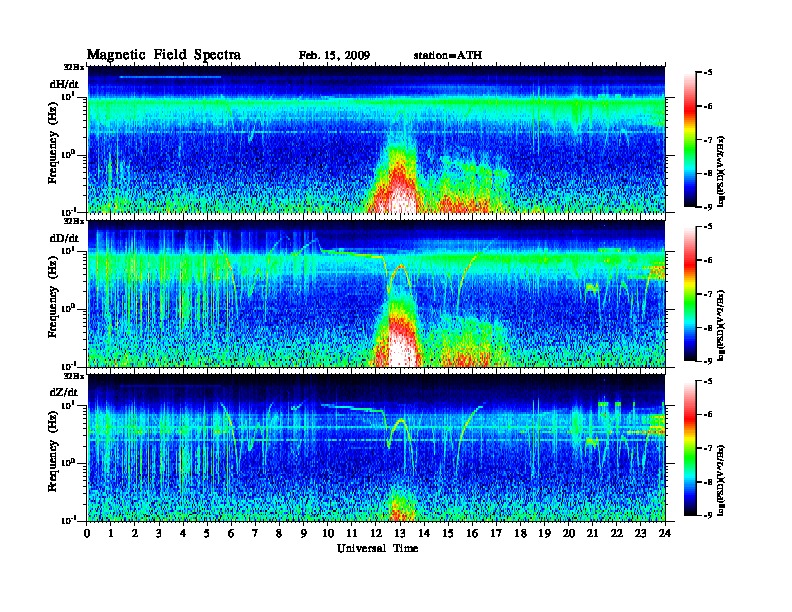The width and height of the screenshot is (792, 612).
Task: Click hour 21 on the Universal Time axis
Action: point(593,534)
